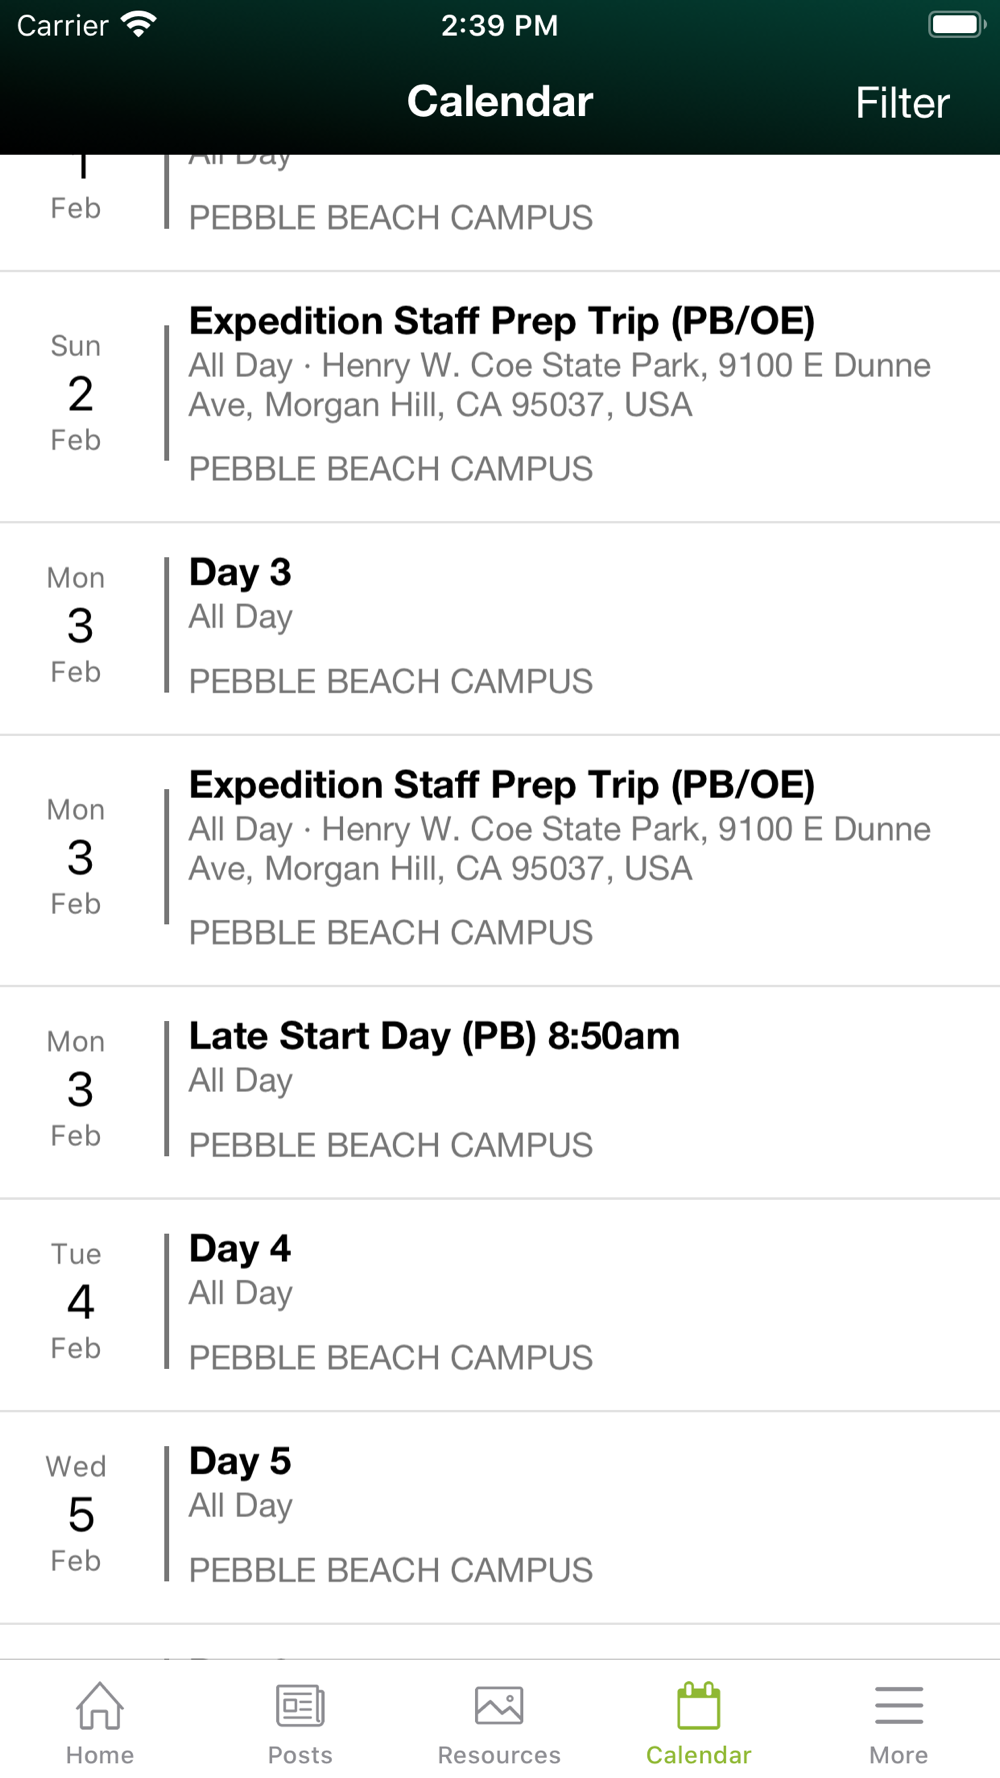Viewport: 1000px width, 1778px height.
Task: Tap the Tue 4 Feb date label
Action: [77, 1301]
